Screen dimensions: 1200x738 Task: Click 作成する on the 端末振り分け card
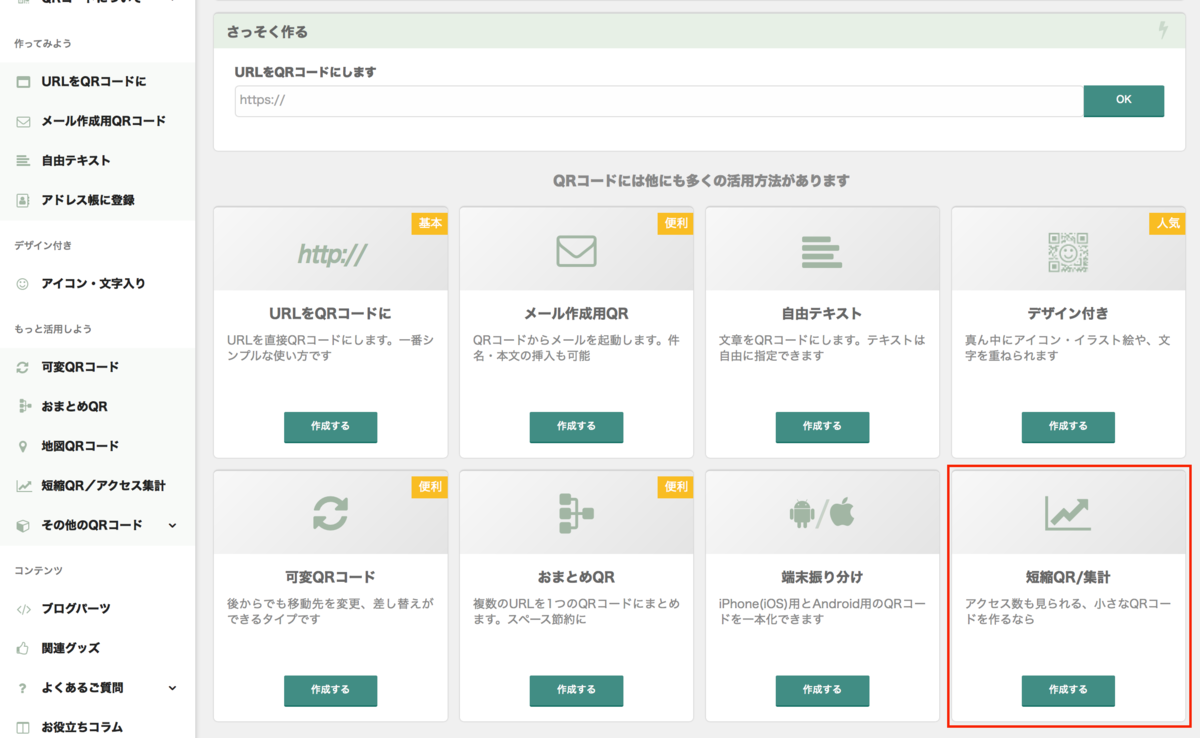(822, 690)
